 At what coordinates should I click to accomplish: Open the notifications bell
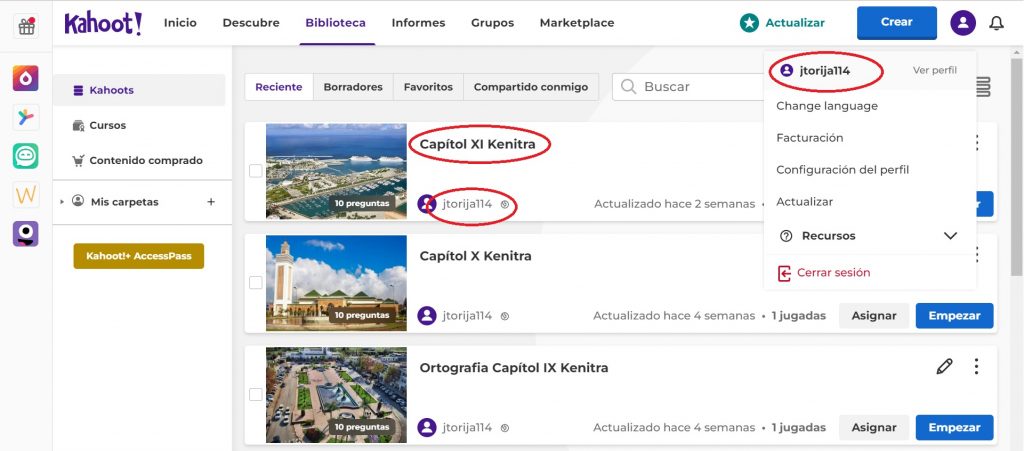tap(996, 23)
